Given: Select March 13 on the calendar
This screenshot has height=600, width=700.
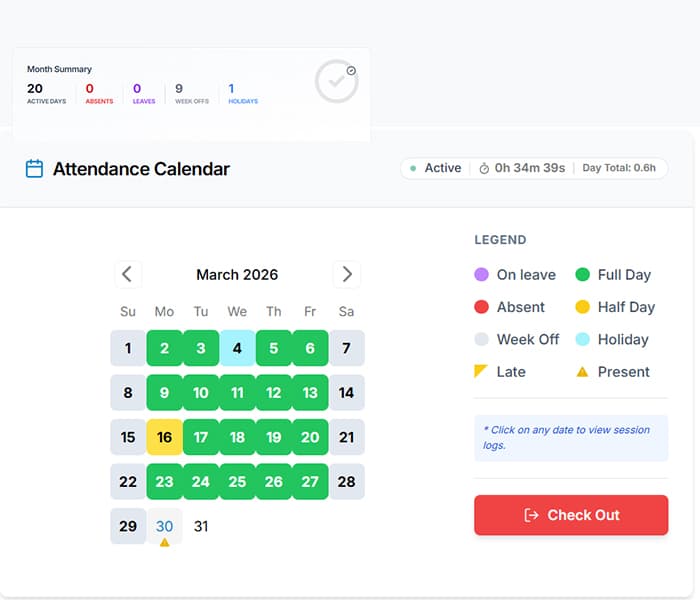Looking at the screenshot, I should click(310, 392).
